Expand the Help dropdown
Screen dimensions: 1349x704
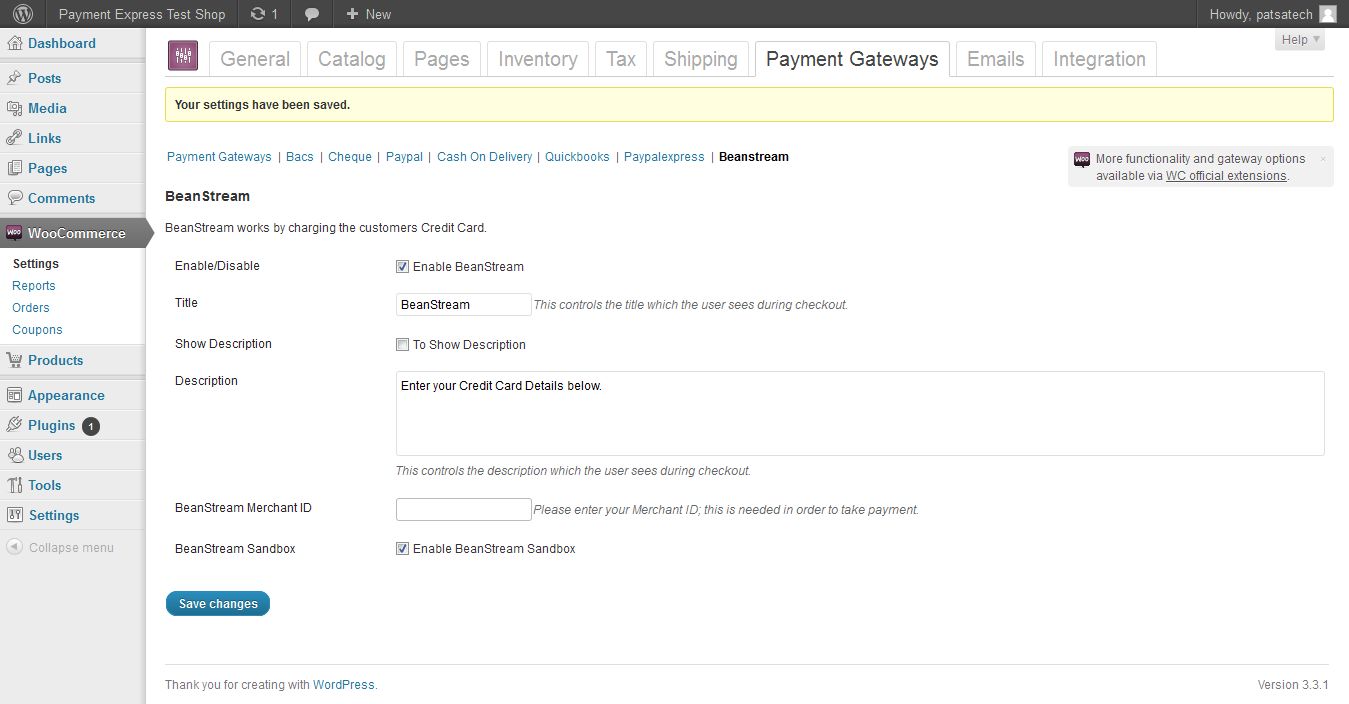1300,40
